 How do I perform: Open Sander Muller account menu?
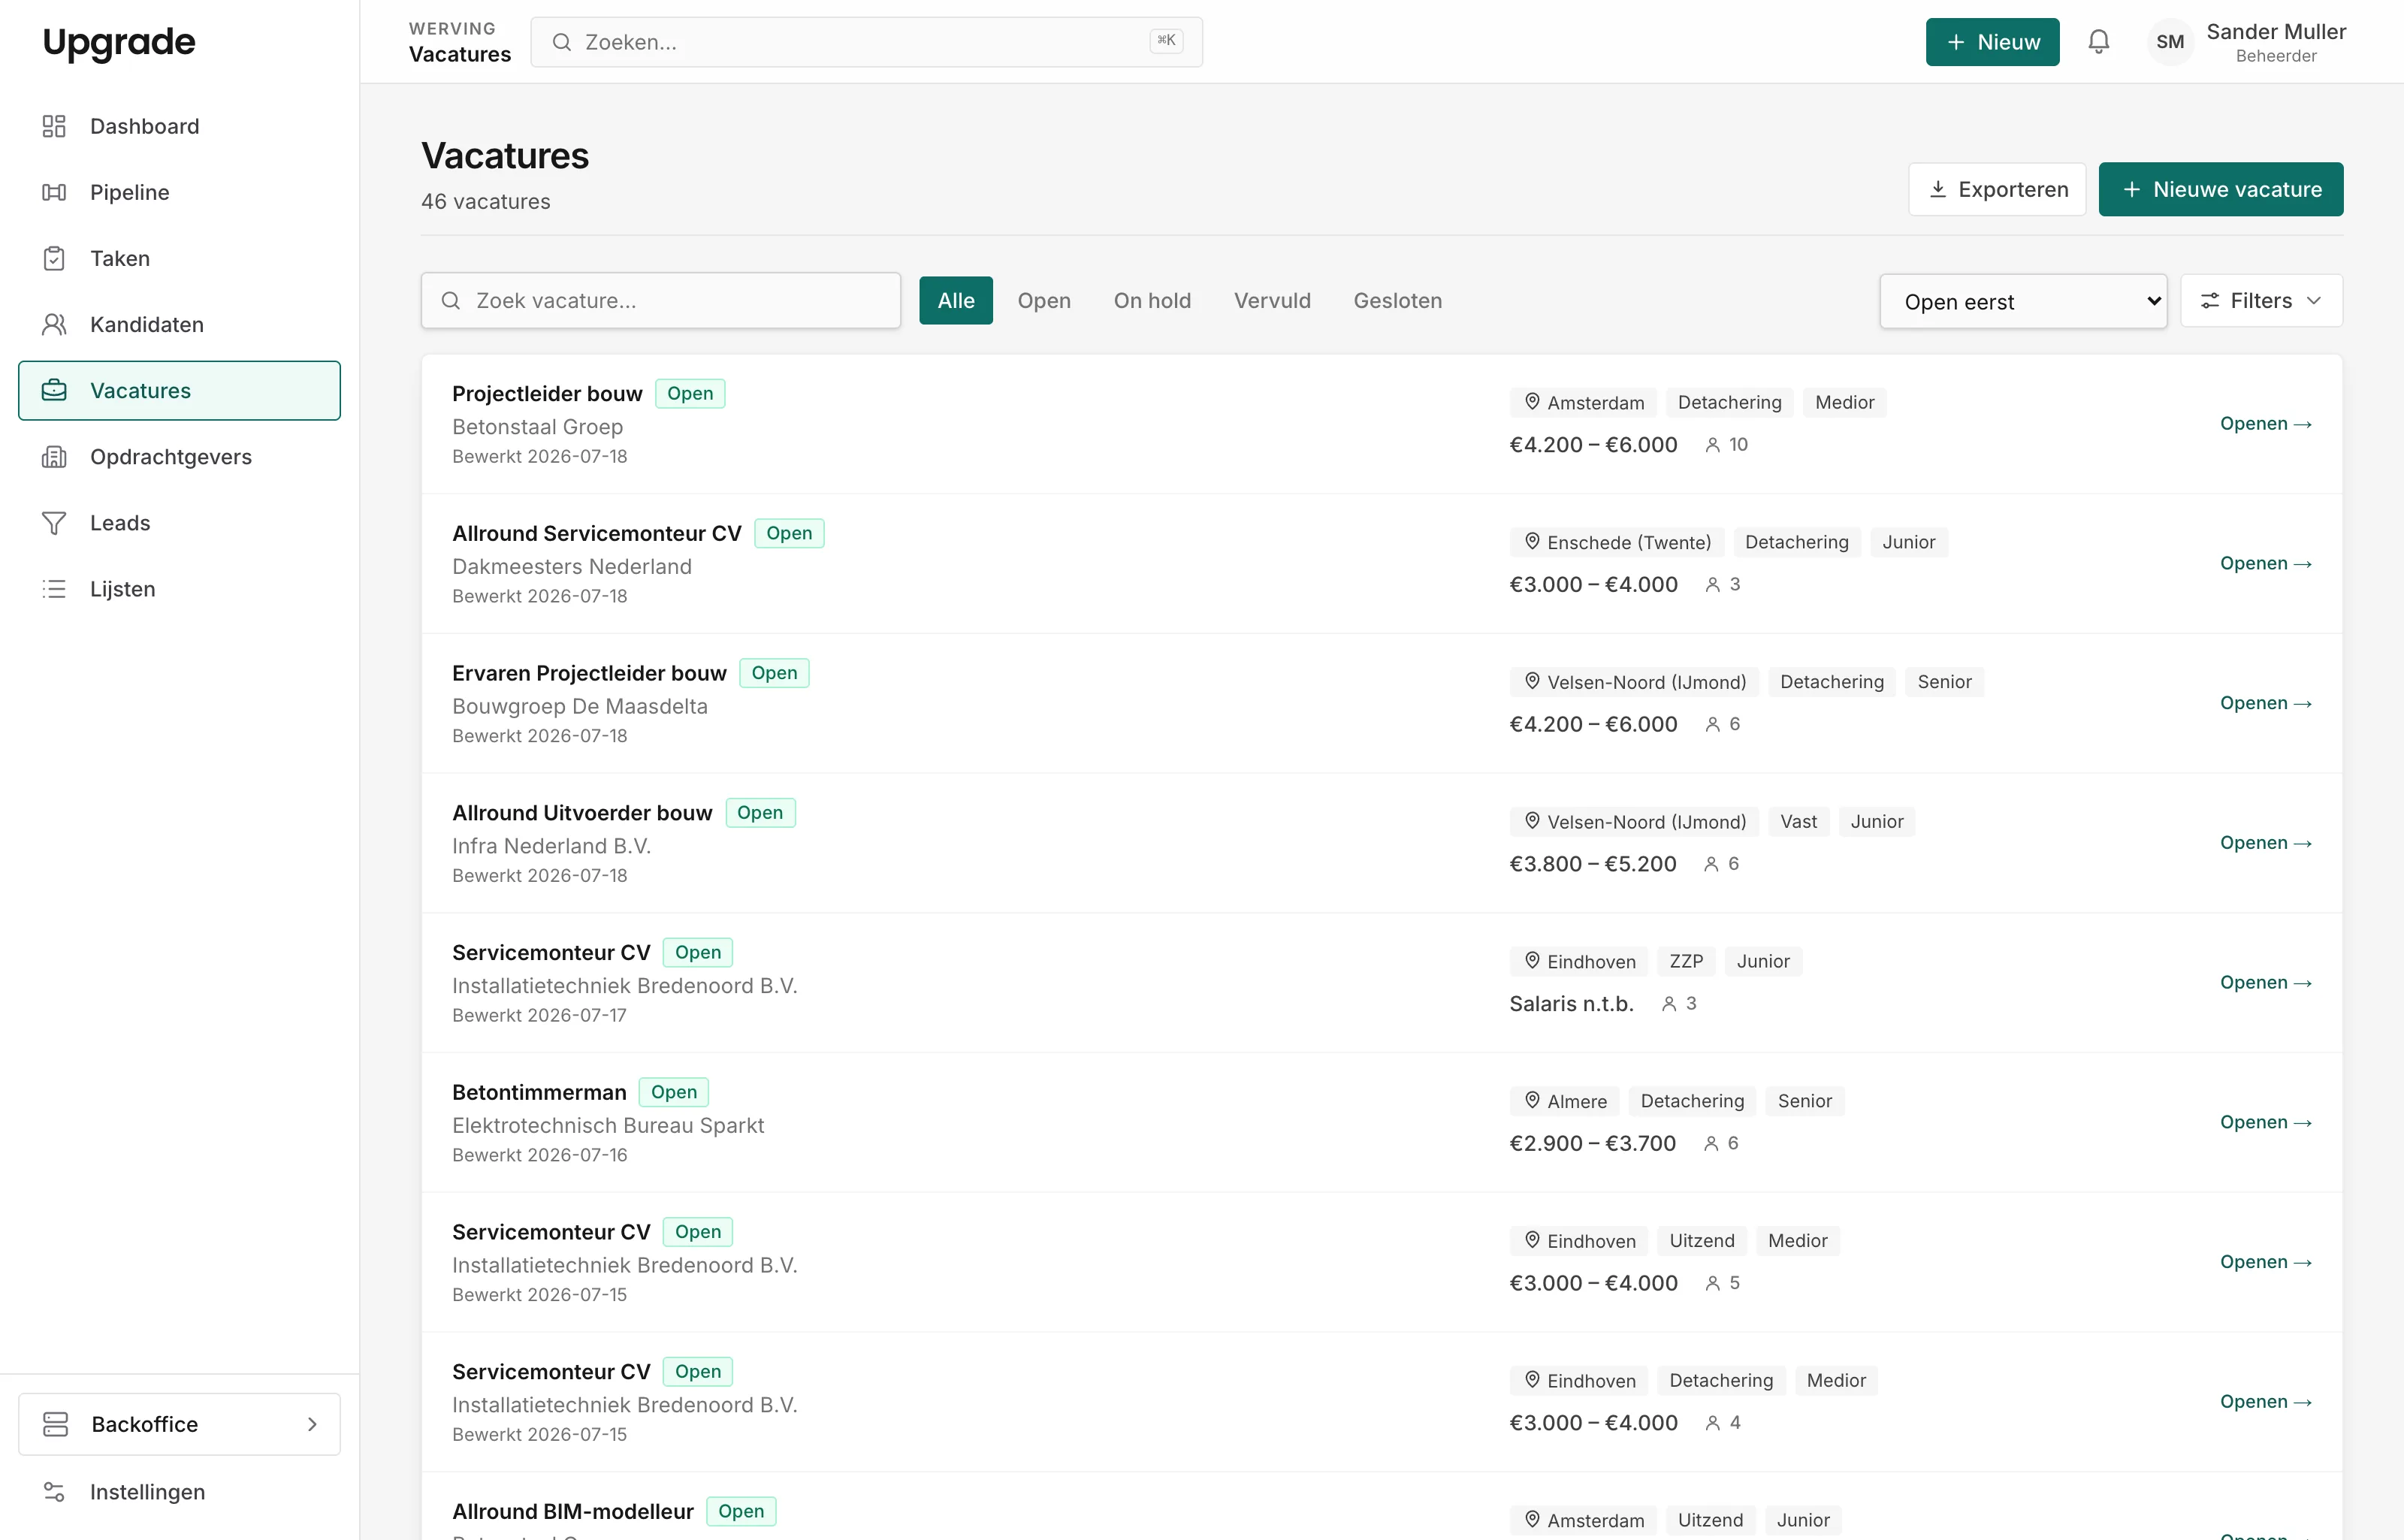(x=2246, y=42)
